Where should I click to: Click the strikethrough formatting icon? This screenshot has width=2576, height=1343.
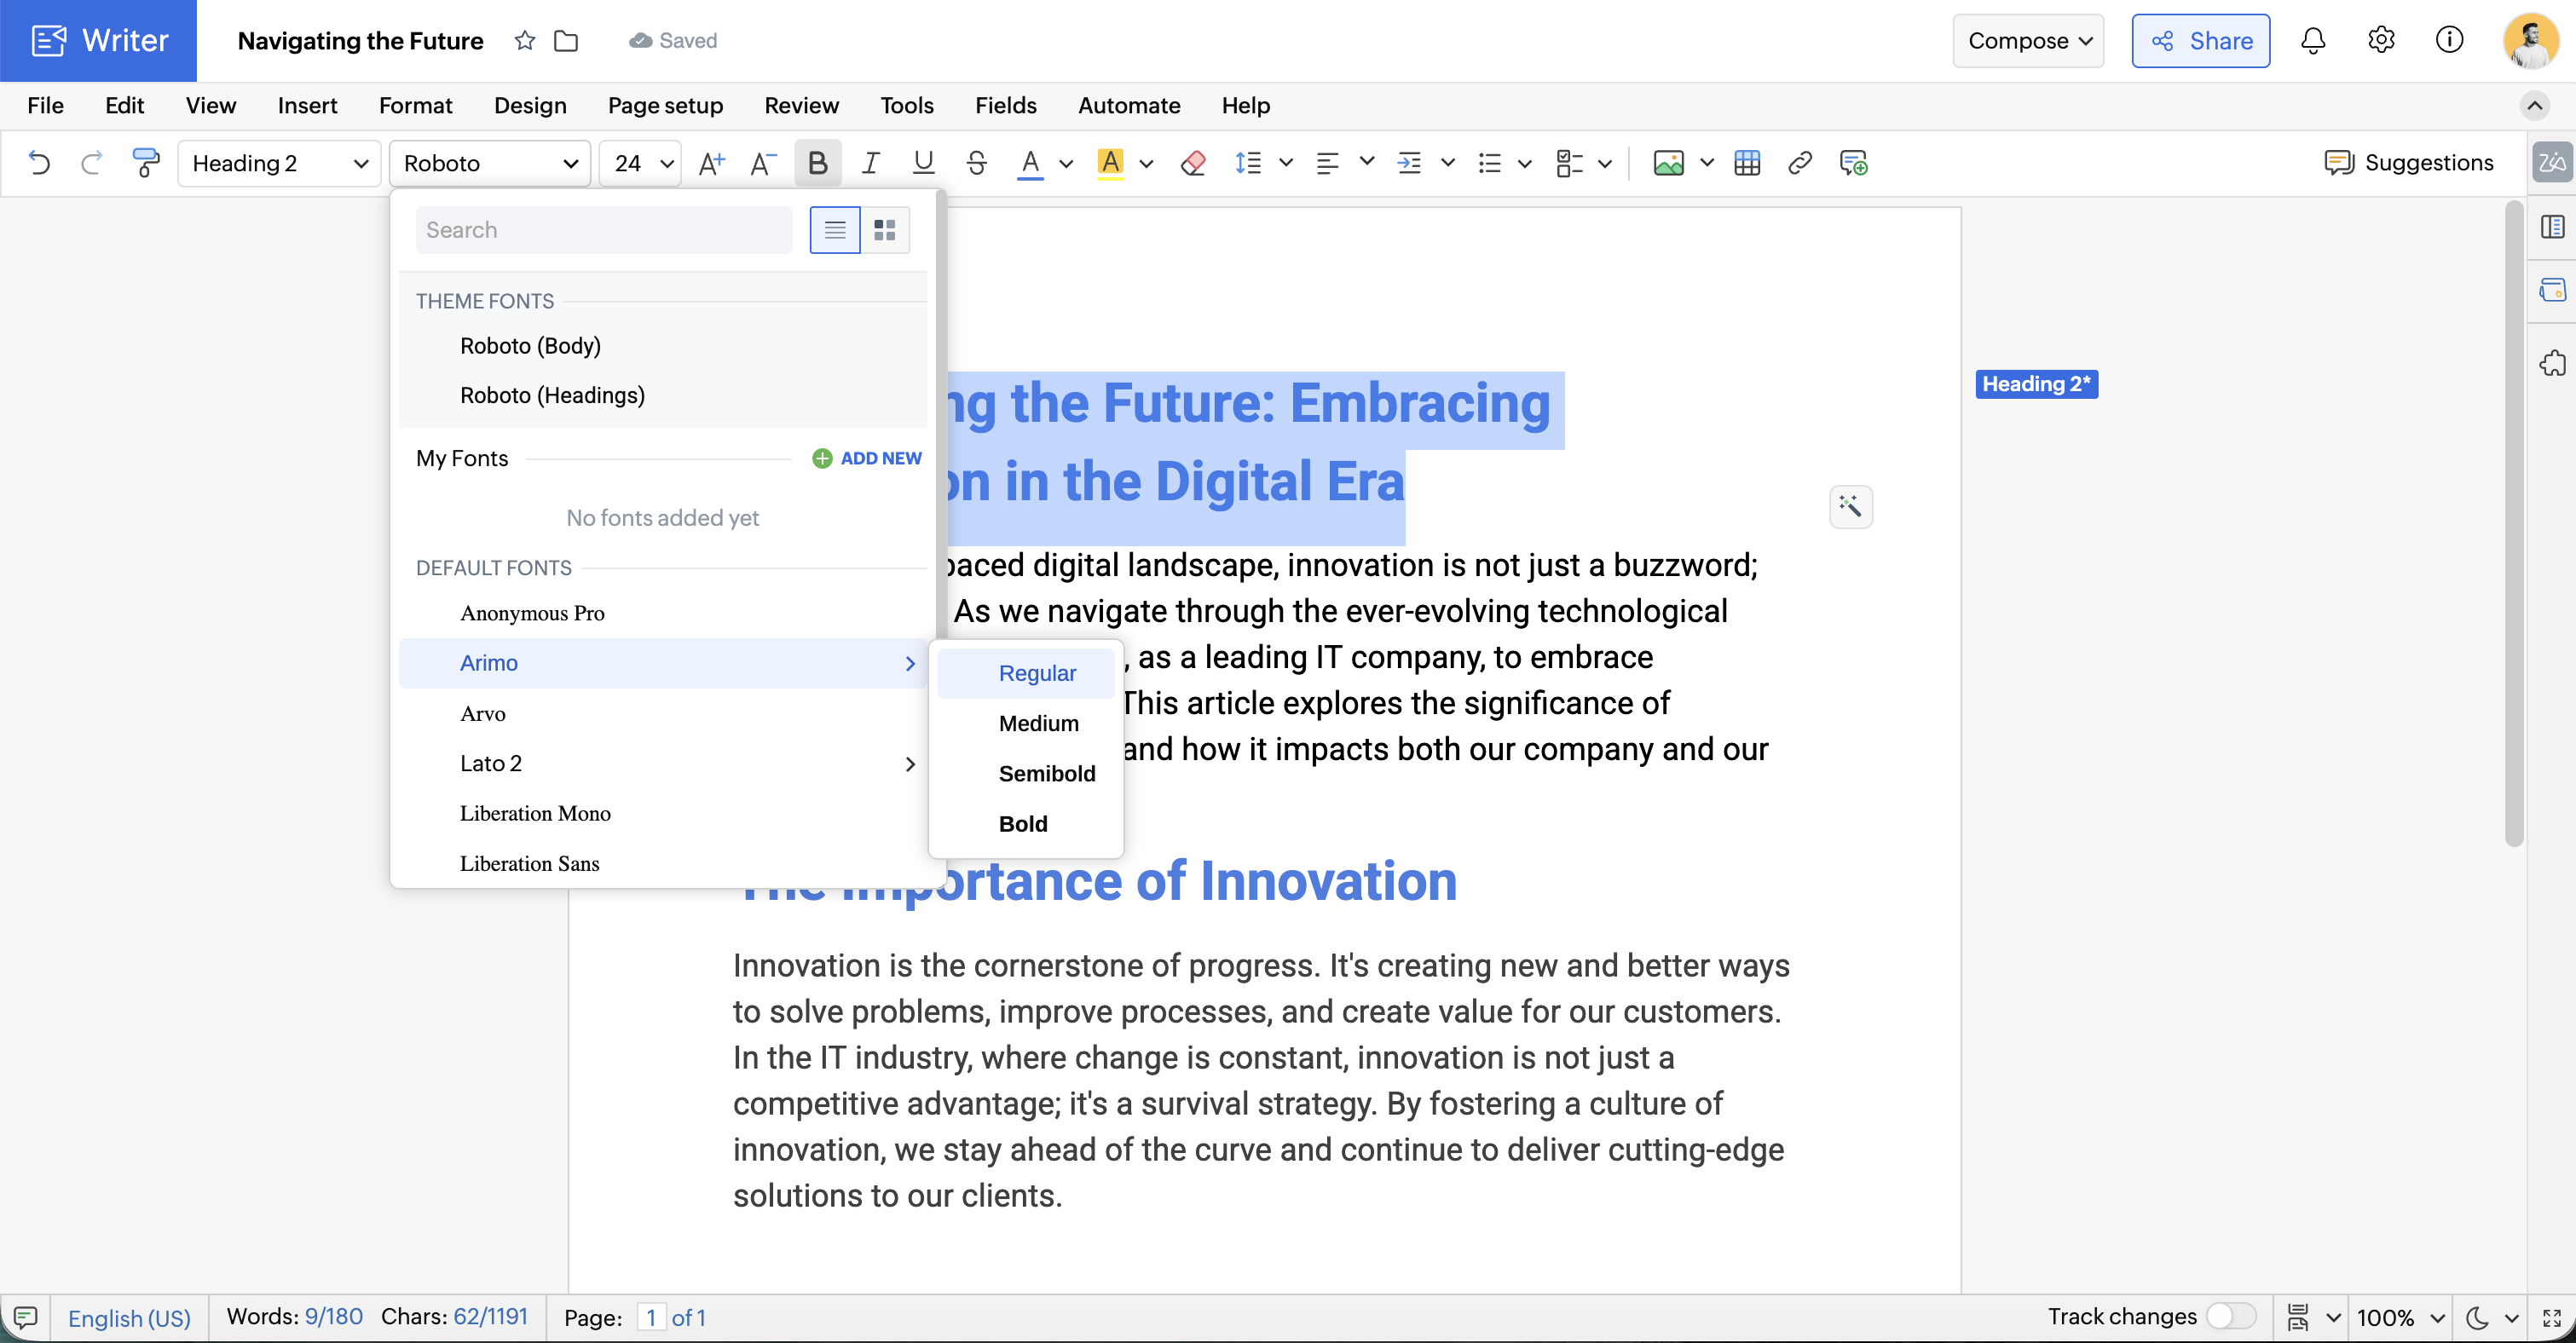coord(976,162)
